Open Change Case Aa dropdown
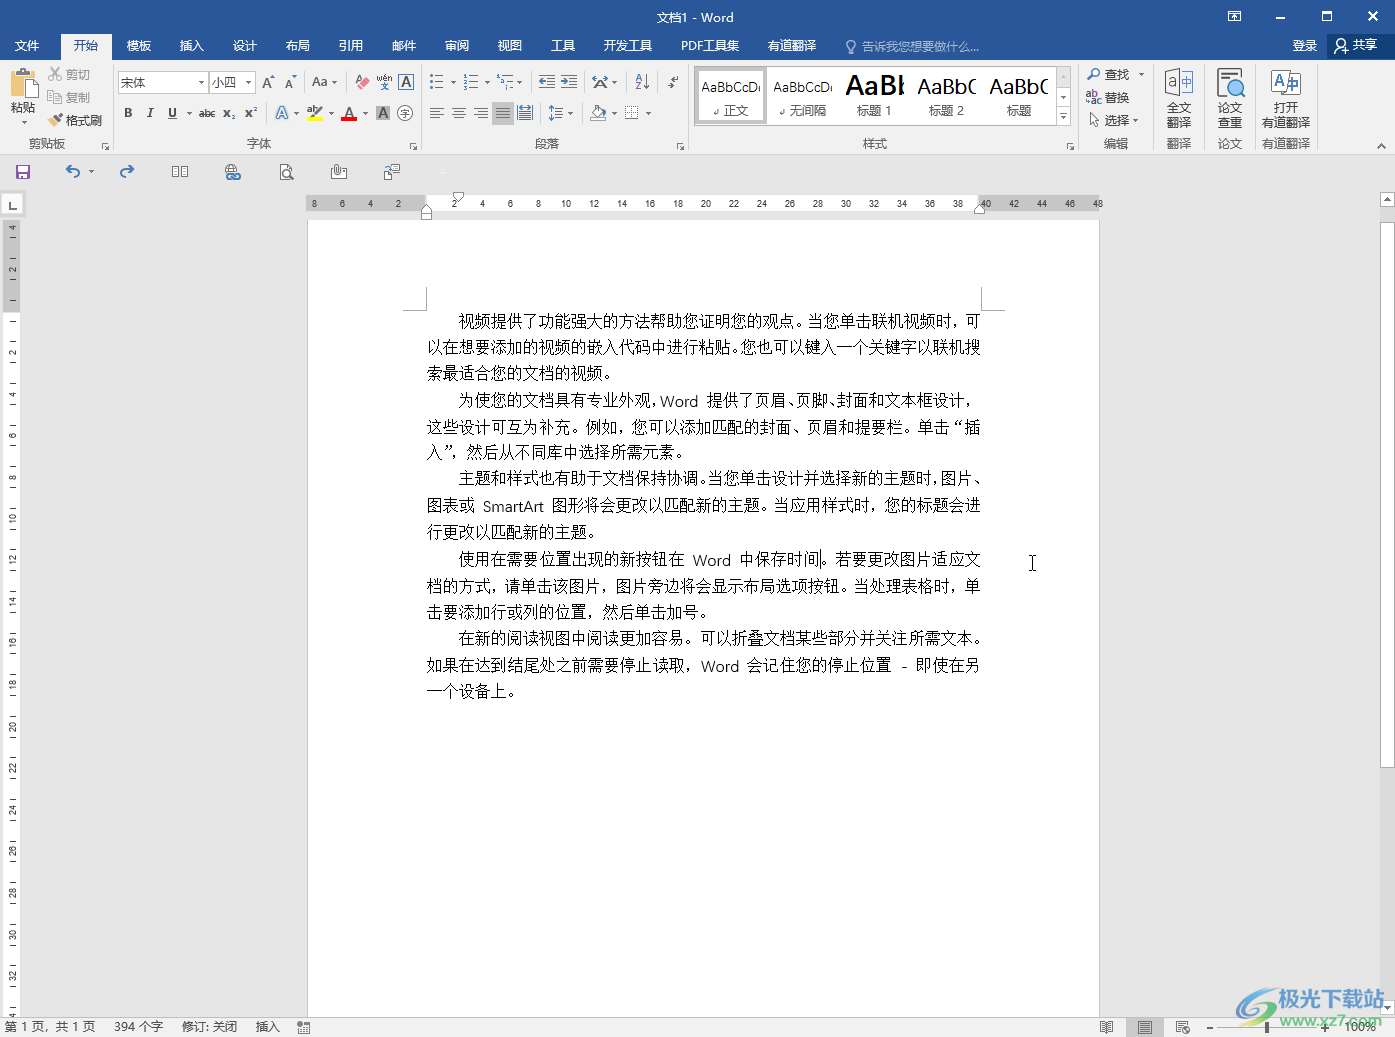 324,82
